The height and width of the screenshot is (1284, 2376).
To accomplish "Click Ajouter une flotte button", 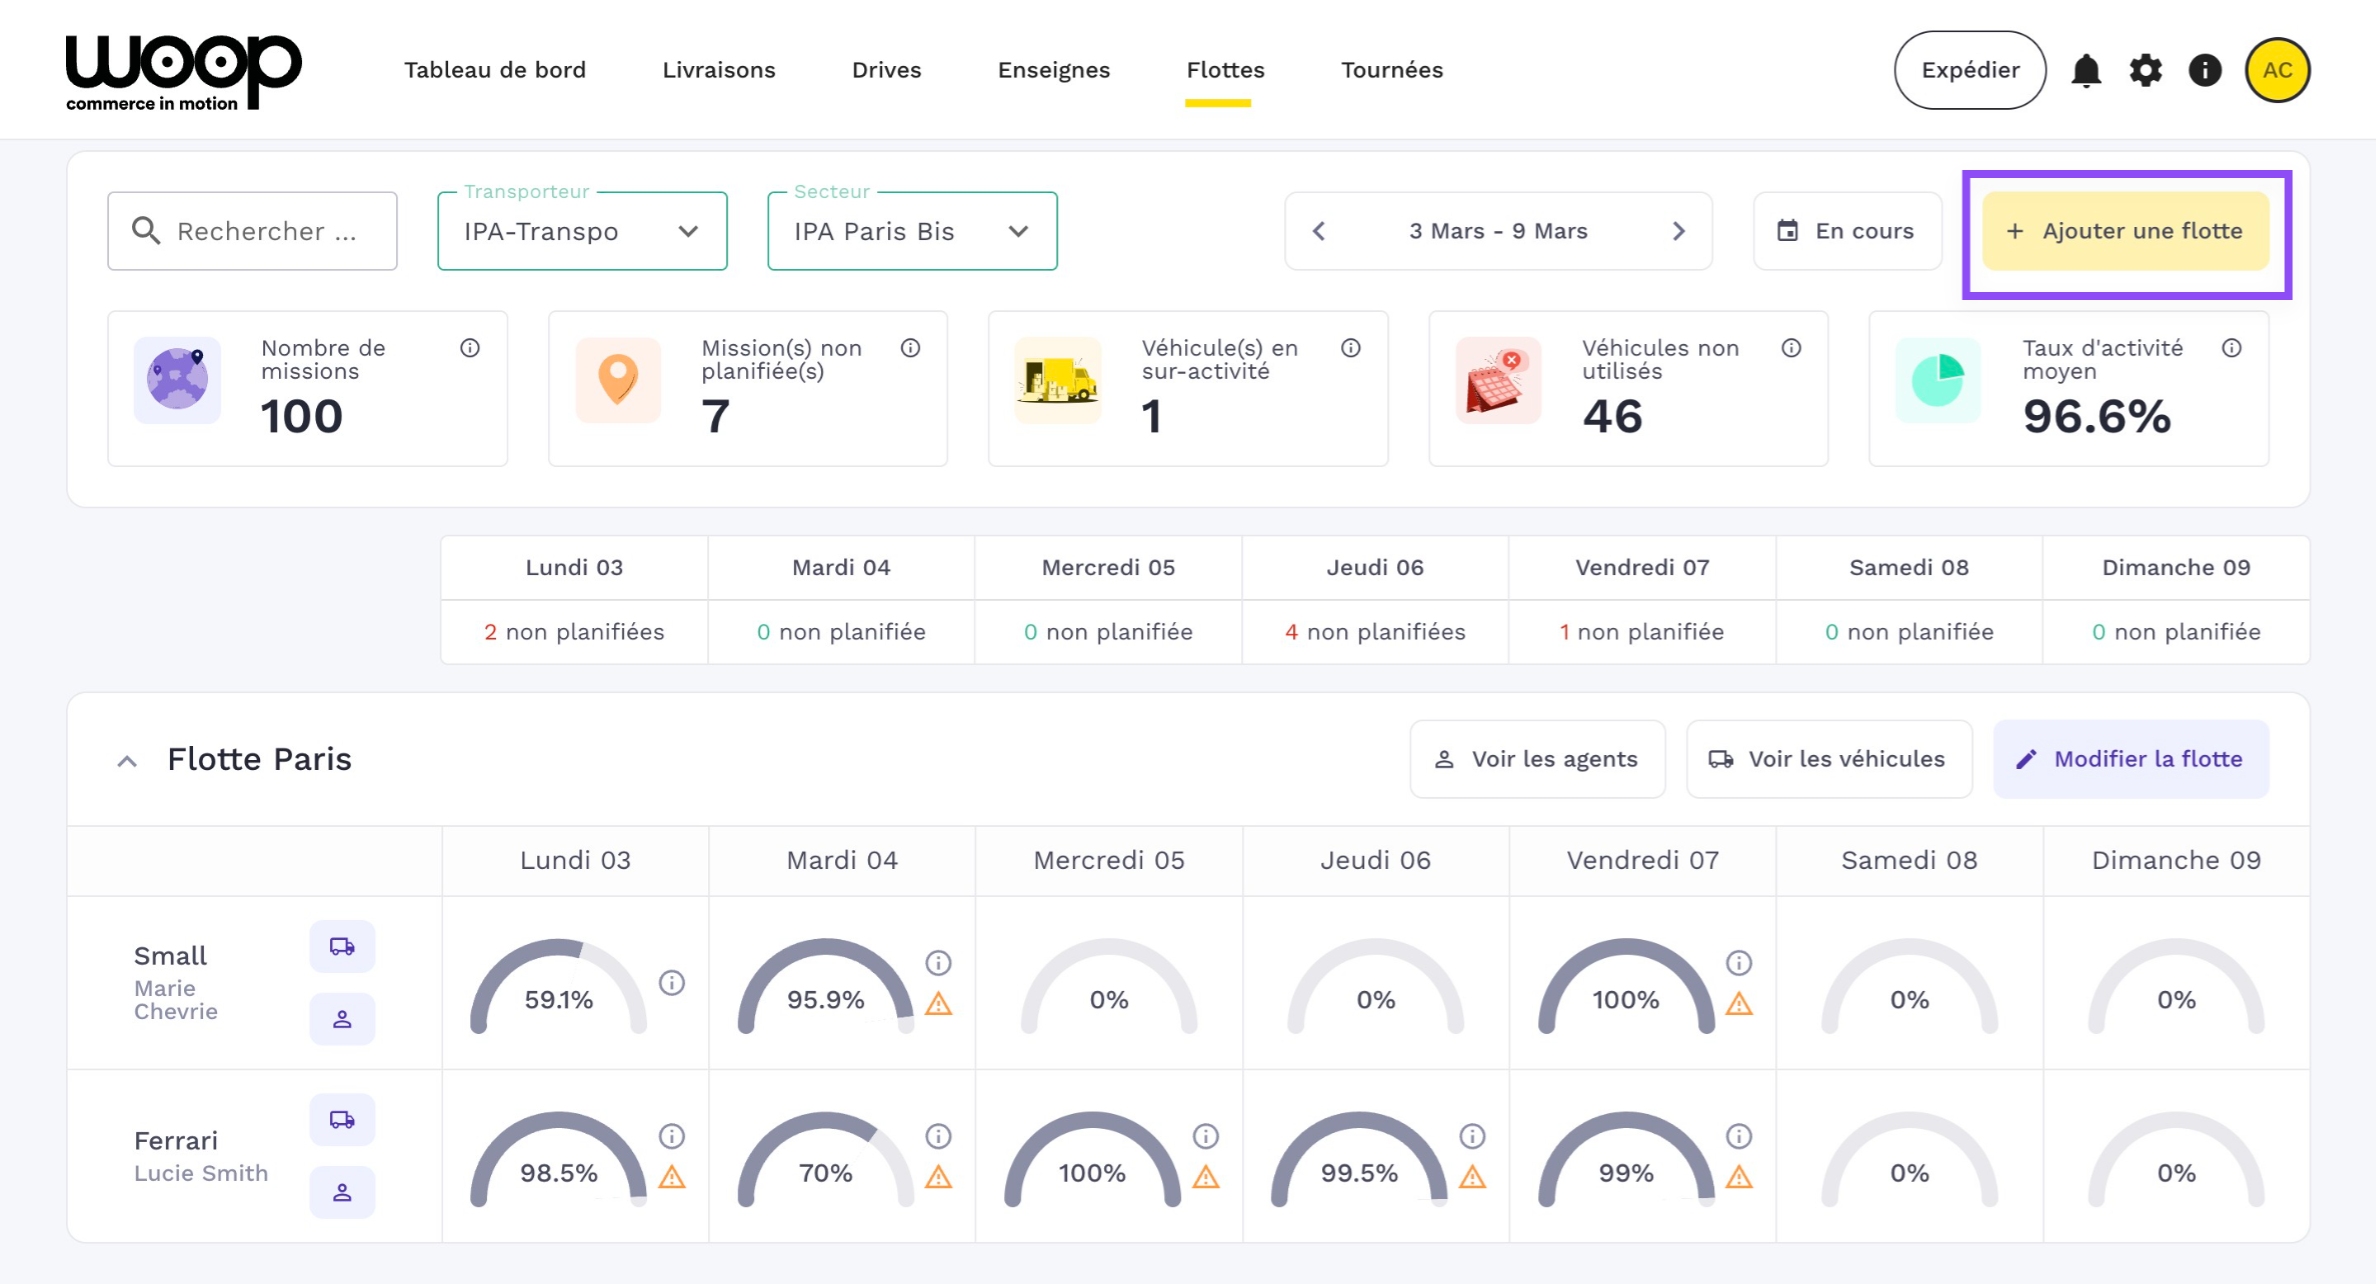I will coord(2125,231).
